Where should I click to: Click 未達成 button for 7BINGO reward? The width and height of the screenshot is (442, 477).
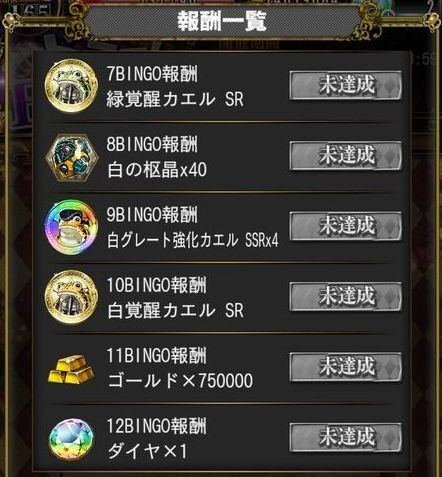coord(346,85)
